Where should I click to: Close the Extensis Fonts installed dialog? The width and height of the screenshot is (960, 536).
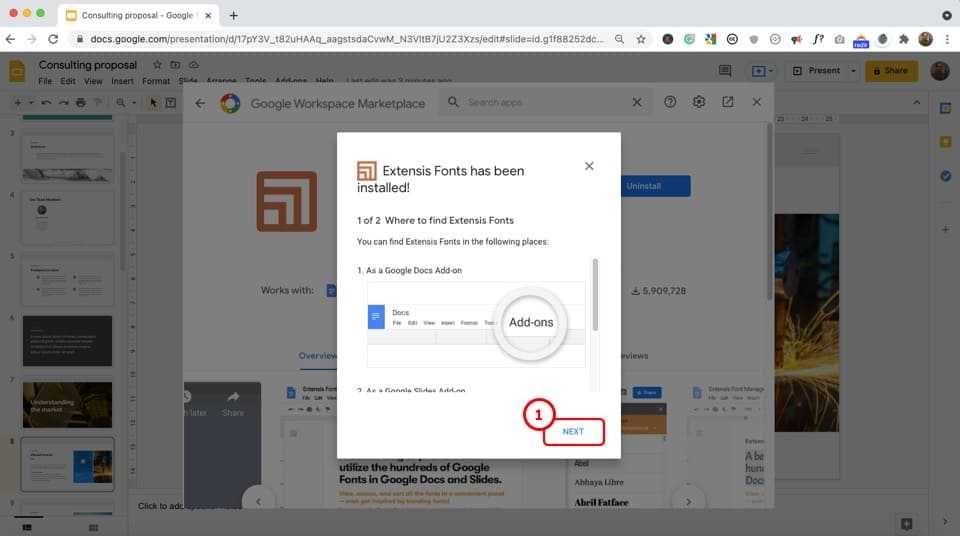point(589,166)
